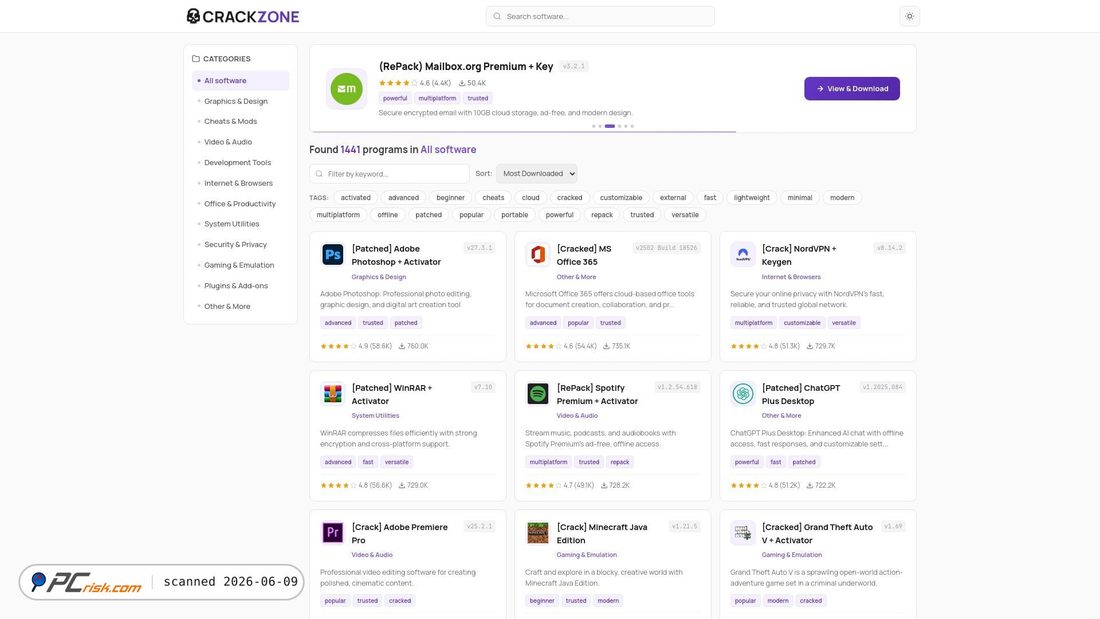Toggle the lightweight tag filter
The height and width of the screenshot is (619, 1100).
(751, 198)
